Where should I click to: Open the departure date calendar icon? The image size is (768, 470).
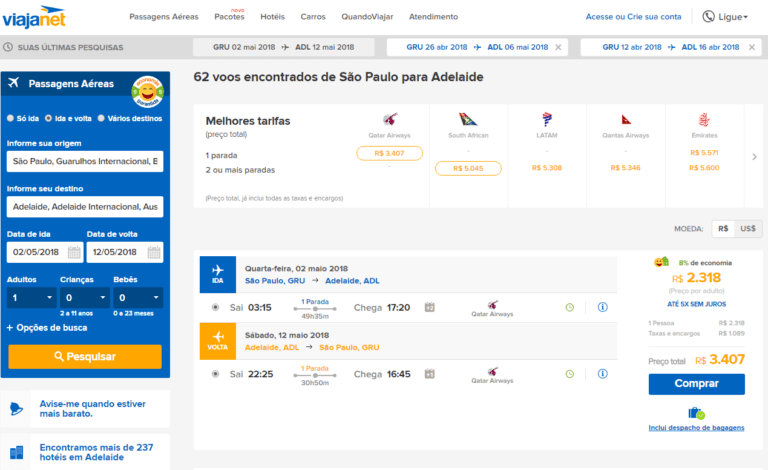[74, 253]
